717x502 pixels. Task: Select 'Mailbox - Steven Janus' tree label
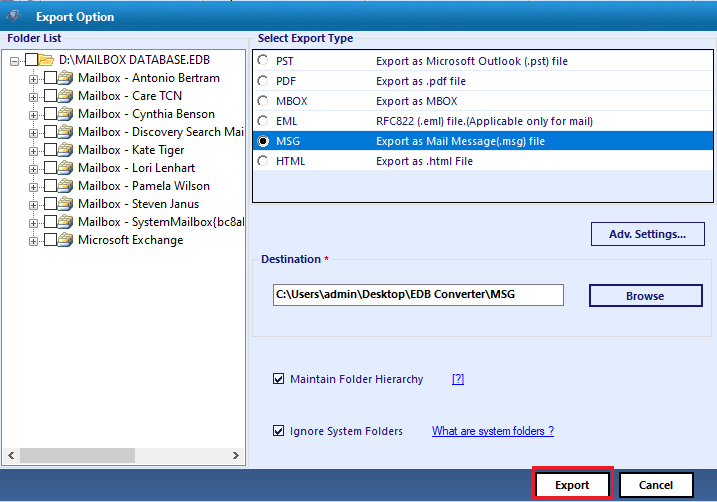coord(139,204)
